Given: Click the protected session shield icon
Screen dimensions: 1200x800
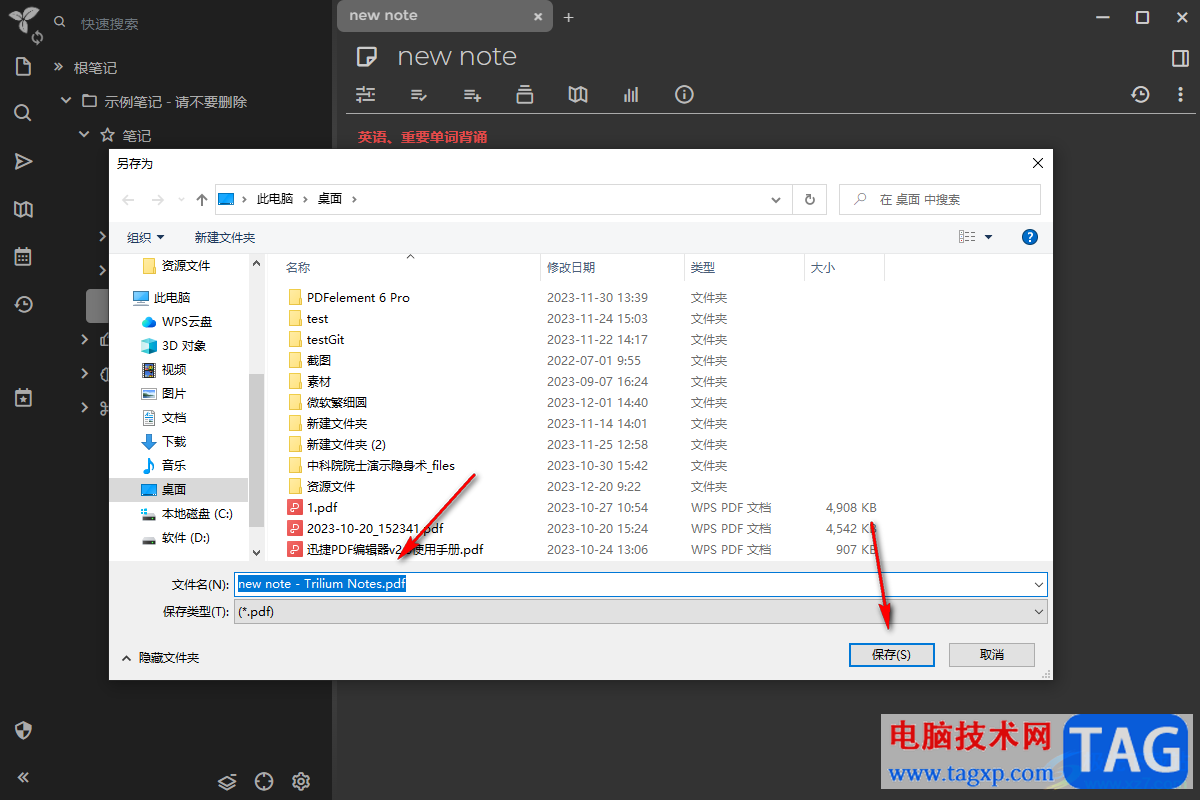Looking at the screenshot, I should pyautogui.click(x=23, y=730).
